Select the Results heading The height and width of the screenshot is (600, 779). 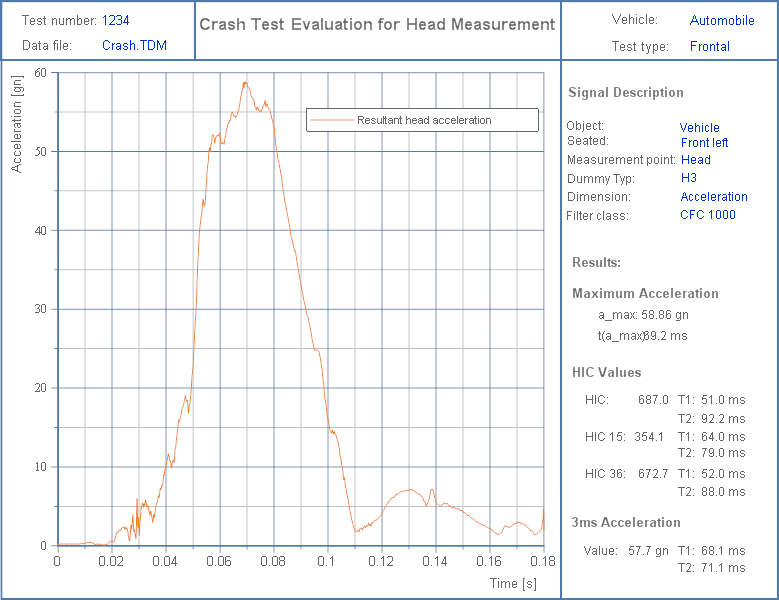pyautogui.click(x=596, y=262)
